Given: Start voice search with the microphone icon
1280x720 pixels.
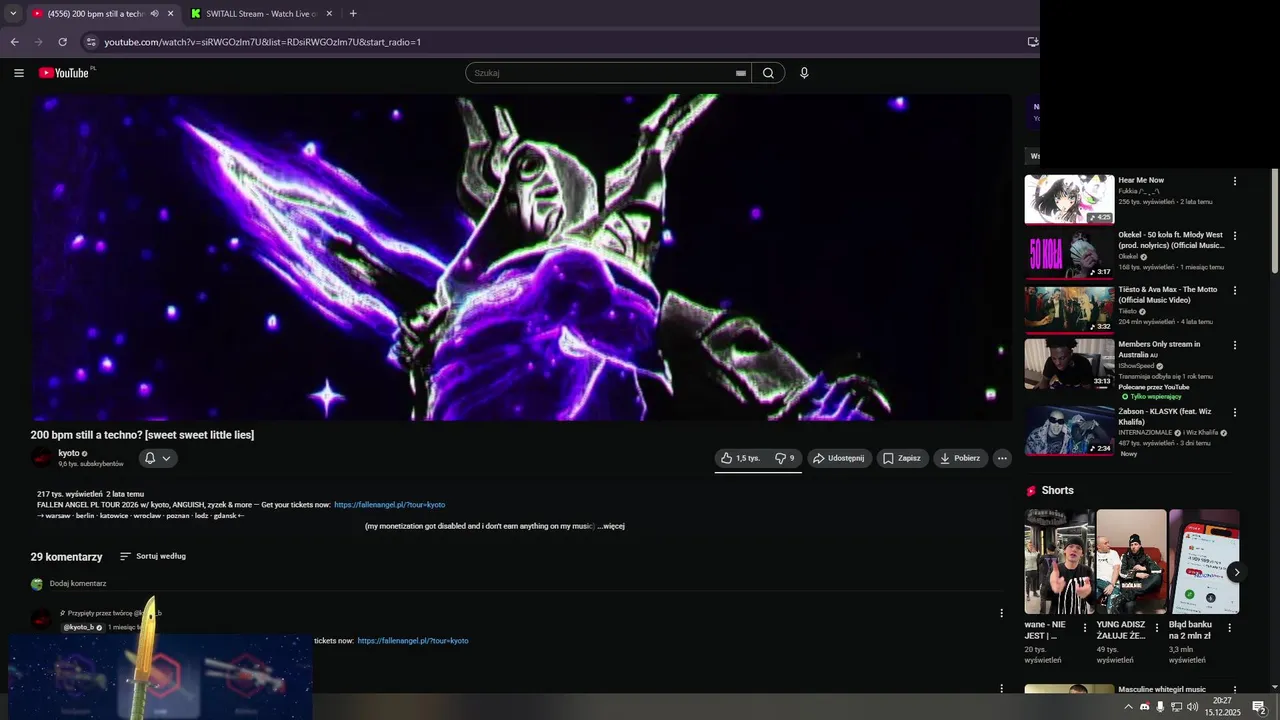Looking at the screenshot, I should [804, 73].
